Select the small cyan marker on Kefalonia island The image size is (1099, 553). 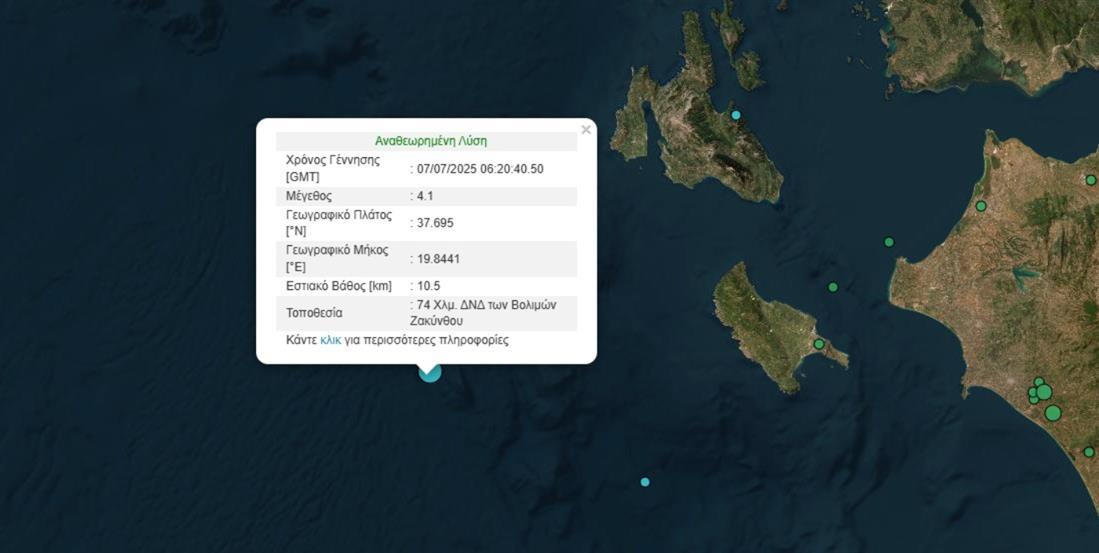tap(736, 115)
